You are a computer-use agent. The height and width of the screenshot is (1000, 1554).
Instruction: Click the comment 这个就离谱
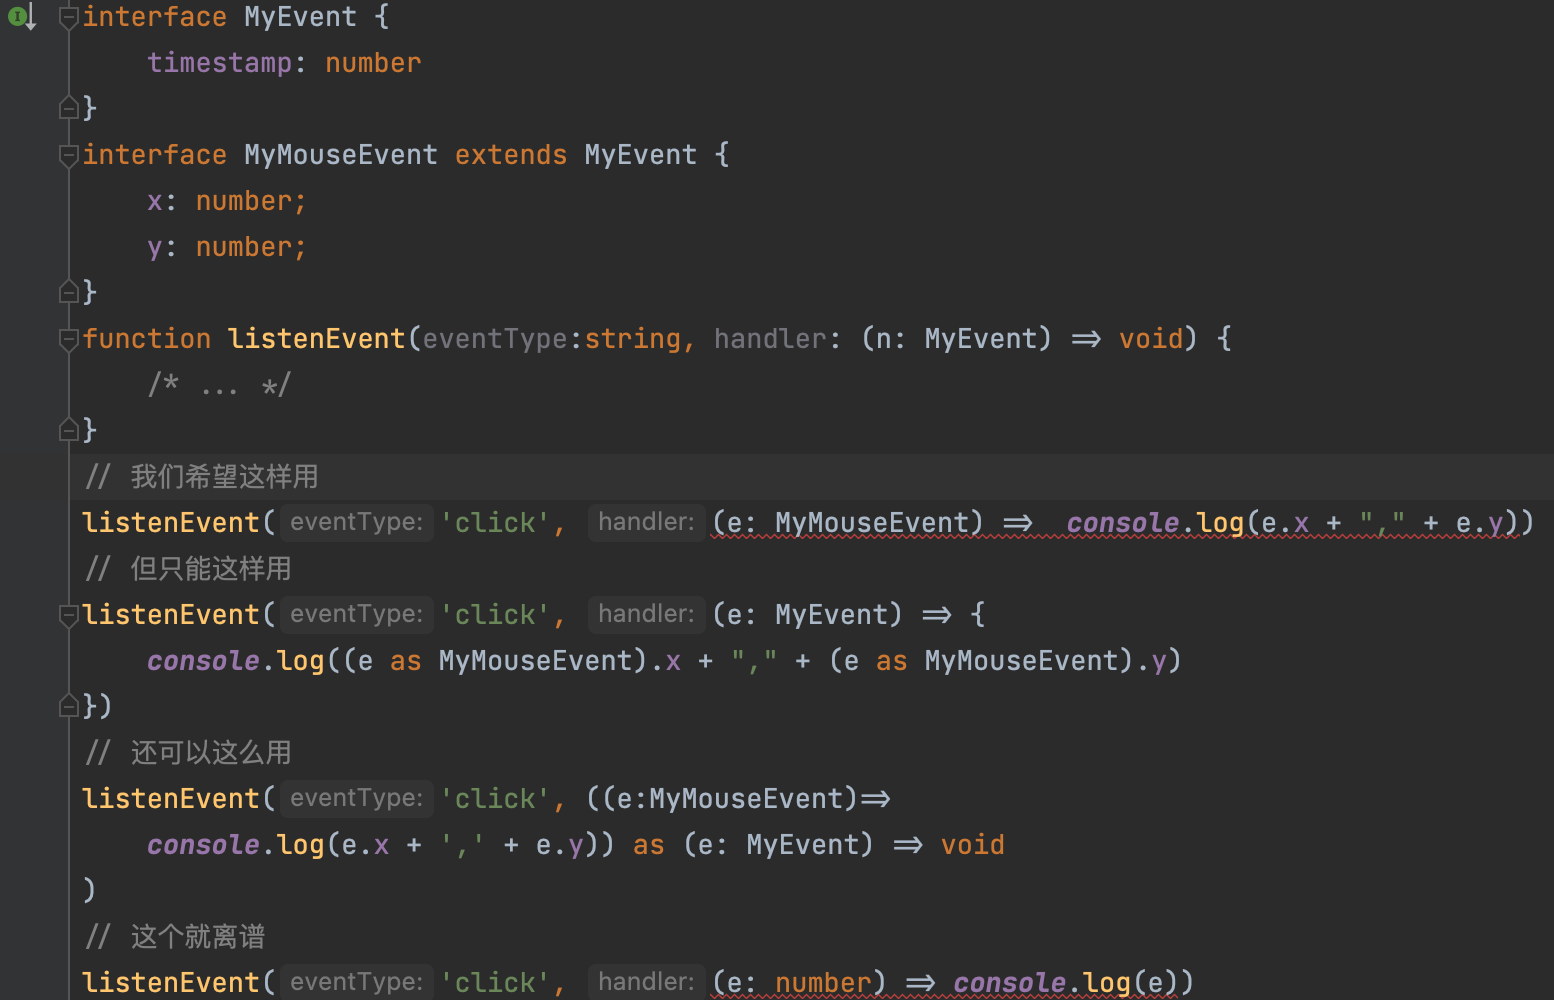pyautogui.click(x=176, y=937)
